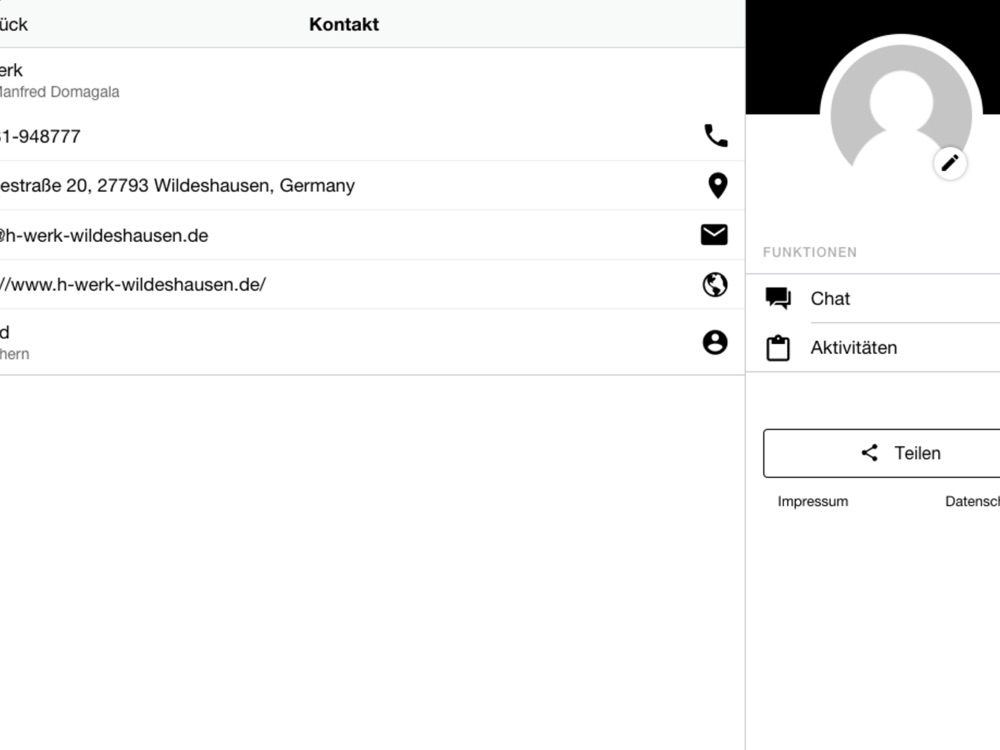Tap the phone call icon
This screenshot has width=1000, height=750.
(x=716, y=136)
